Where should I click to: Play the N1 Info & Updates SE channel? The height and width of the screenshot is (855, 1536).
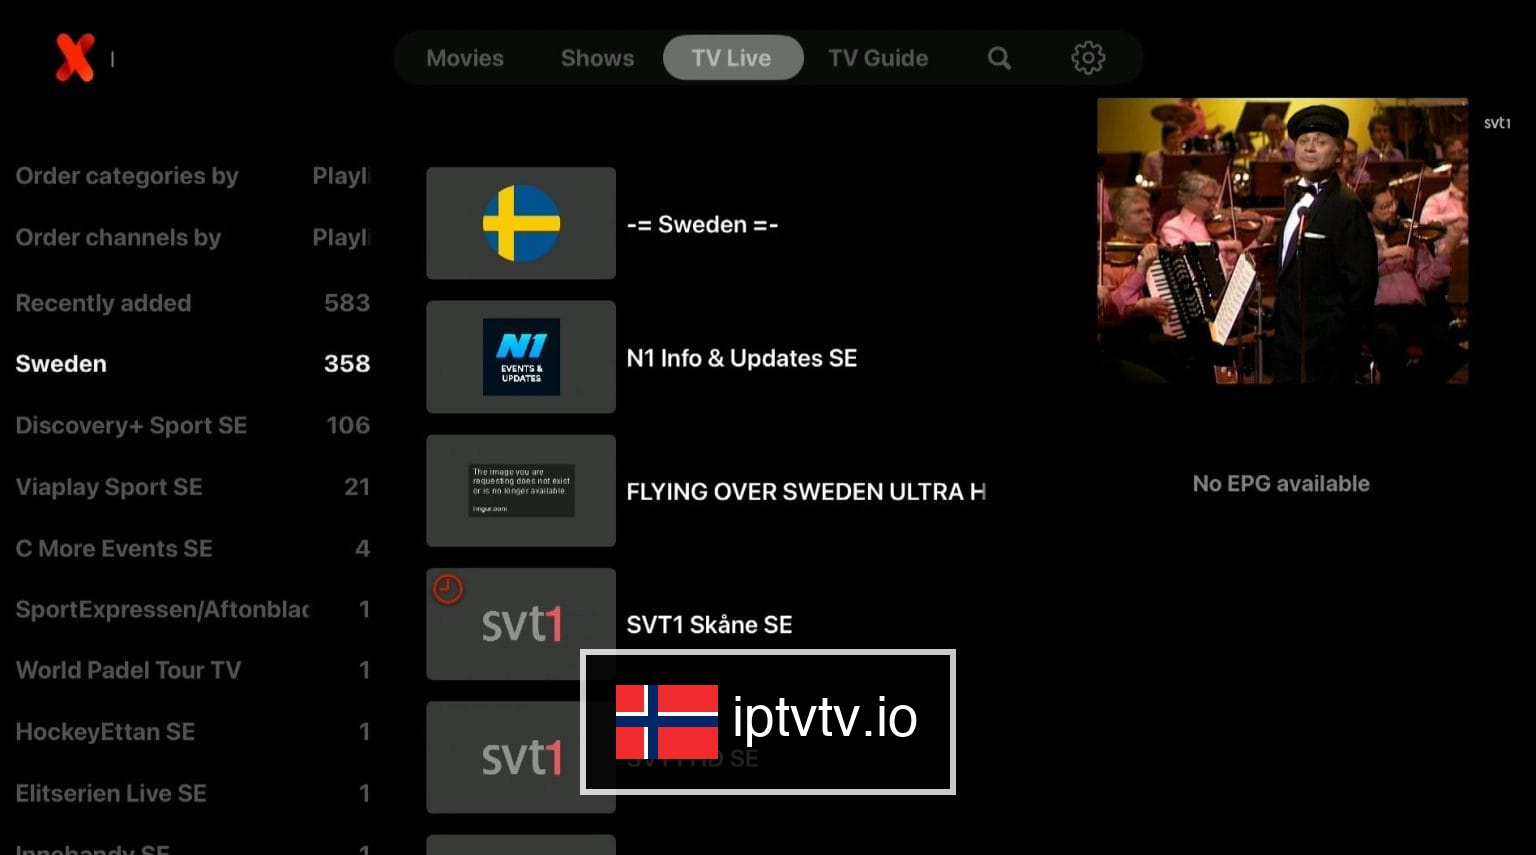741,358
